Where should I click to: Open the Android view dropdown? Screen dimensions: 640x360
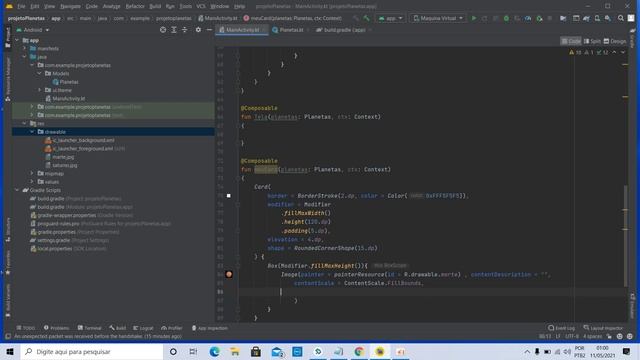coord(33,30)
